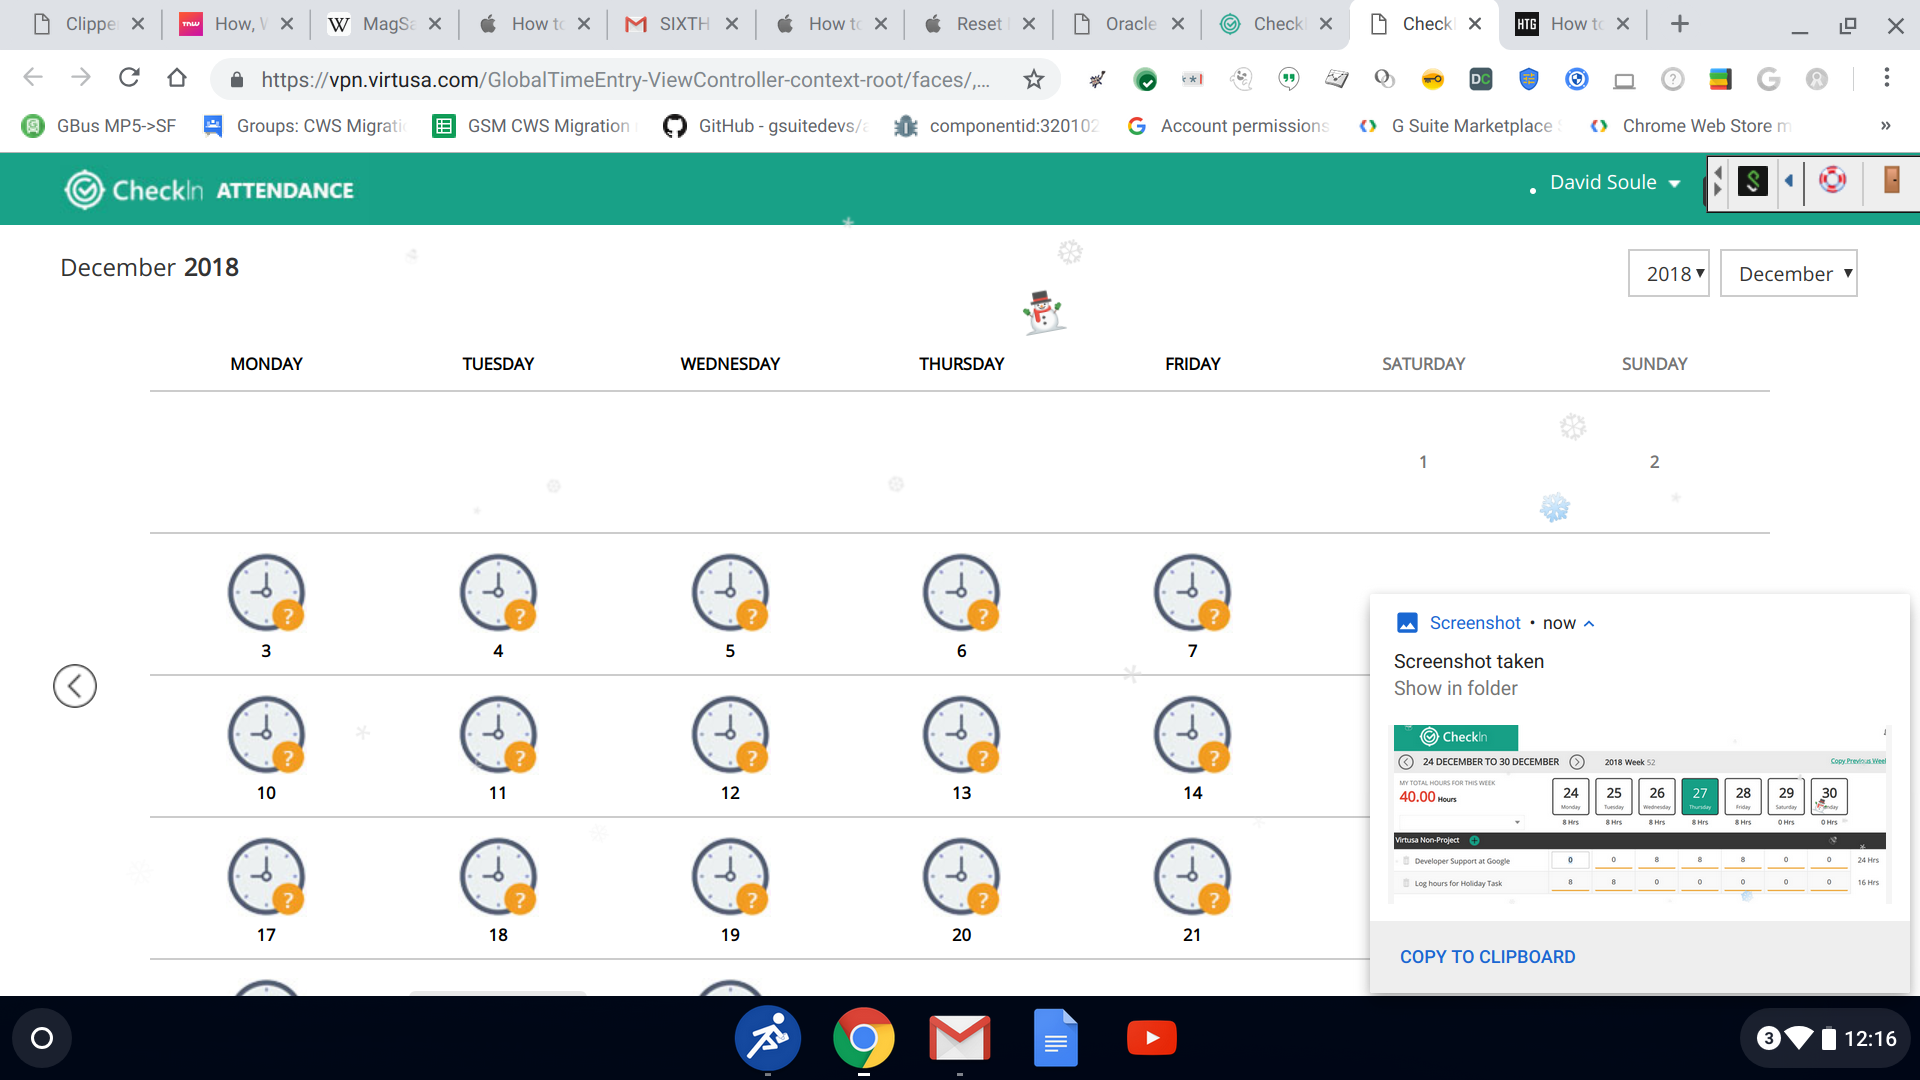Switch to the Oracle browser tab
1920x1080 pixels.
point(1129,24)
